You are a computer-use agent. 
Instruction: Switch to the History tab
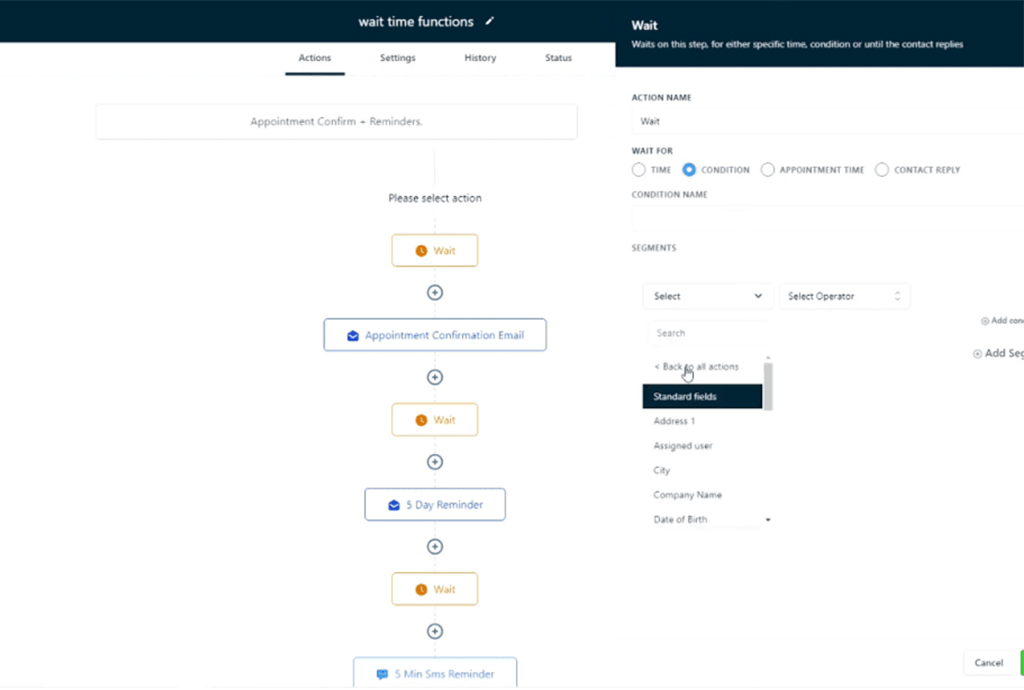(x=480, y=58)
